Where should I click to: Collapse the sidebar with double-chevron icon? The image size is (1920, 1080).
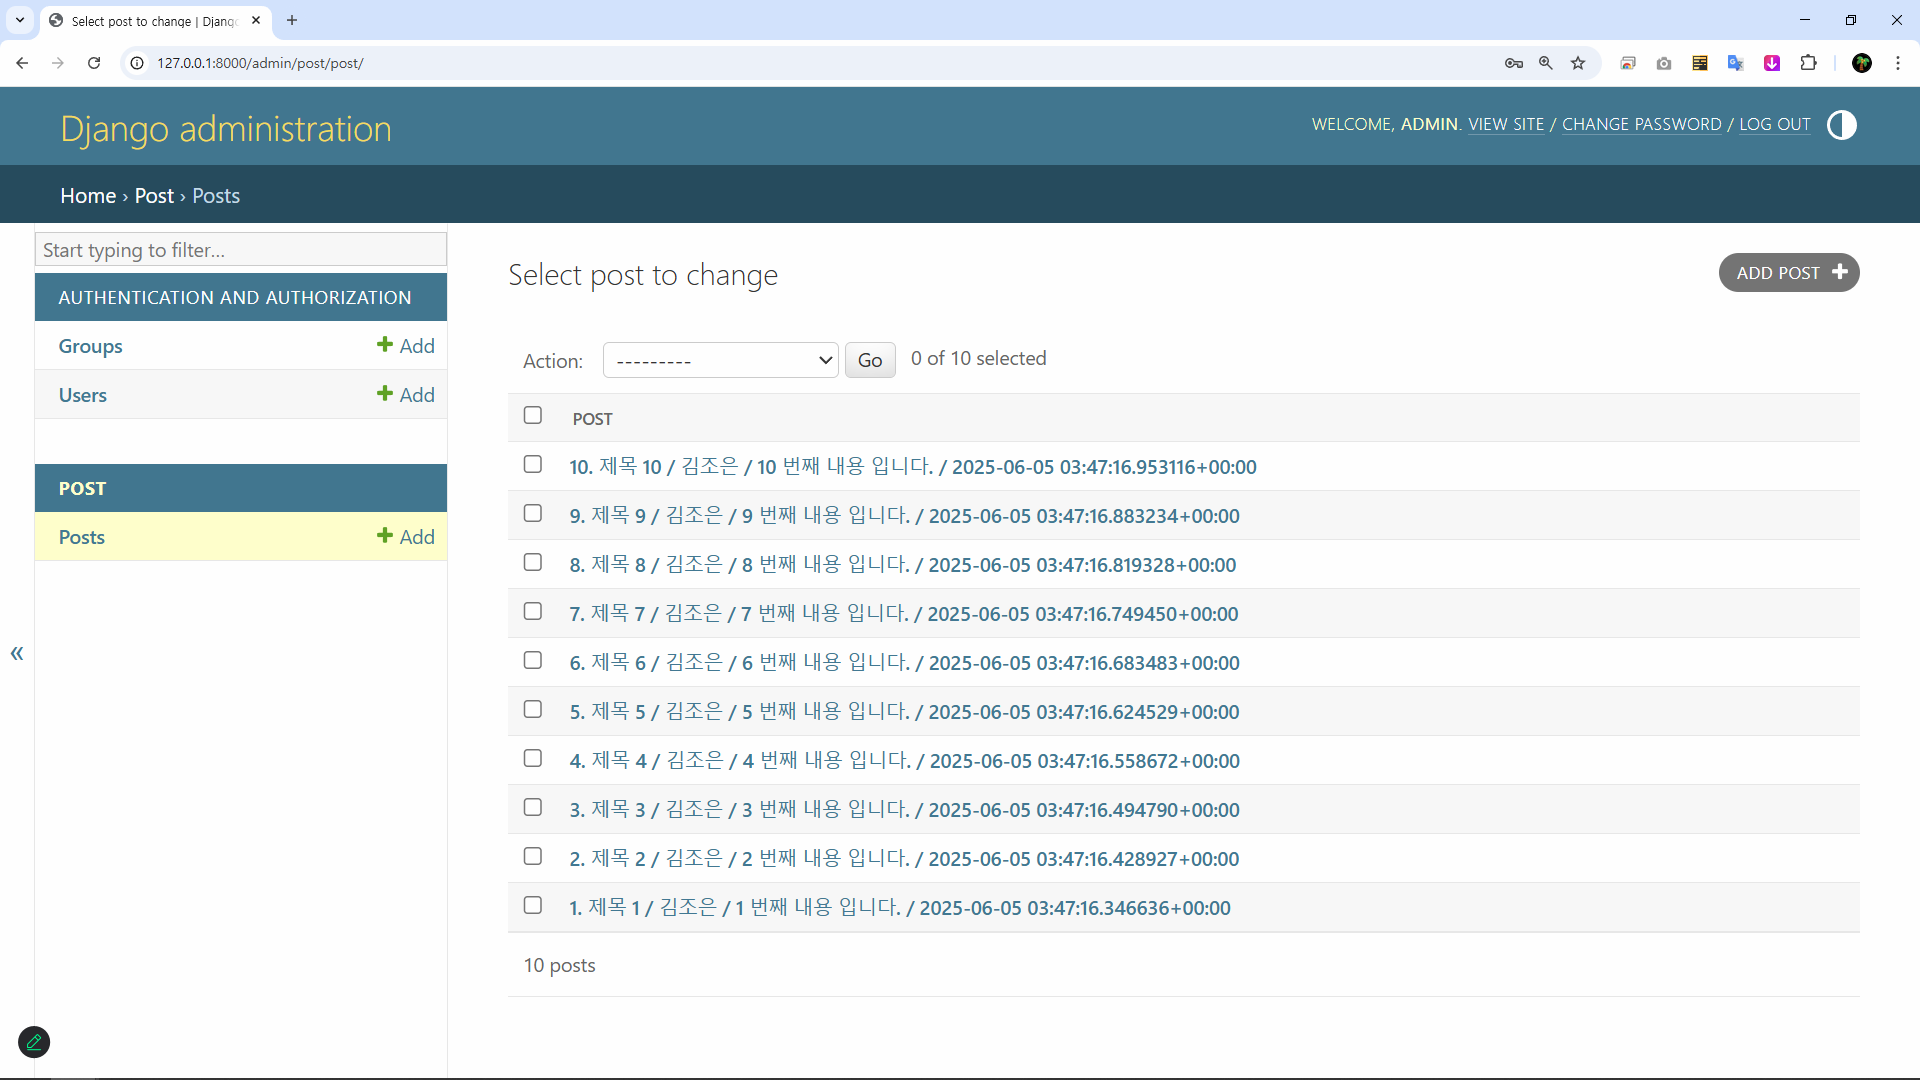click(x=17, y=653)
